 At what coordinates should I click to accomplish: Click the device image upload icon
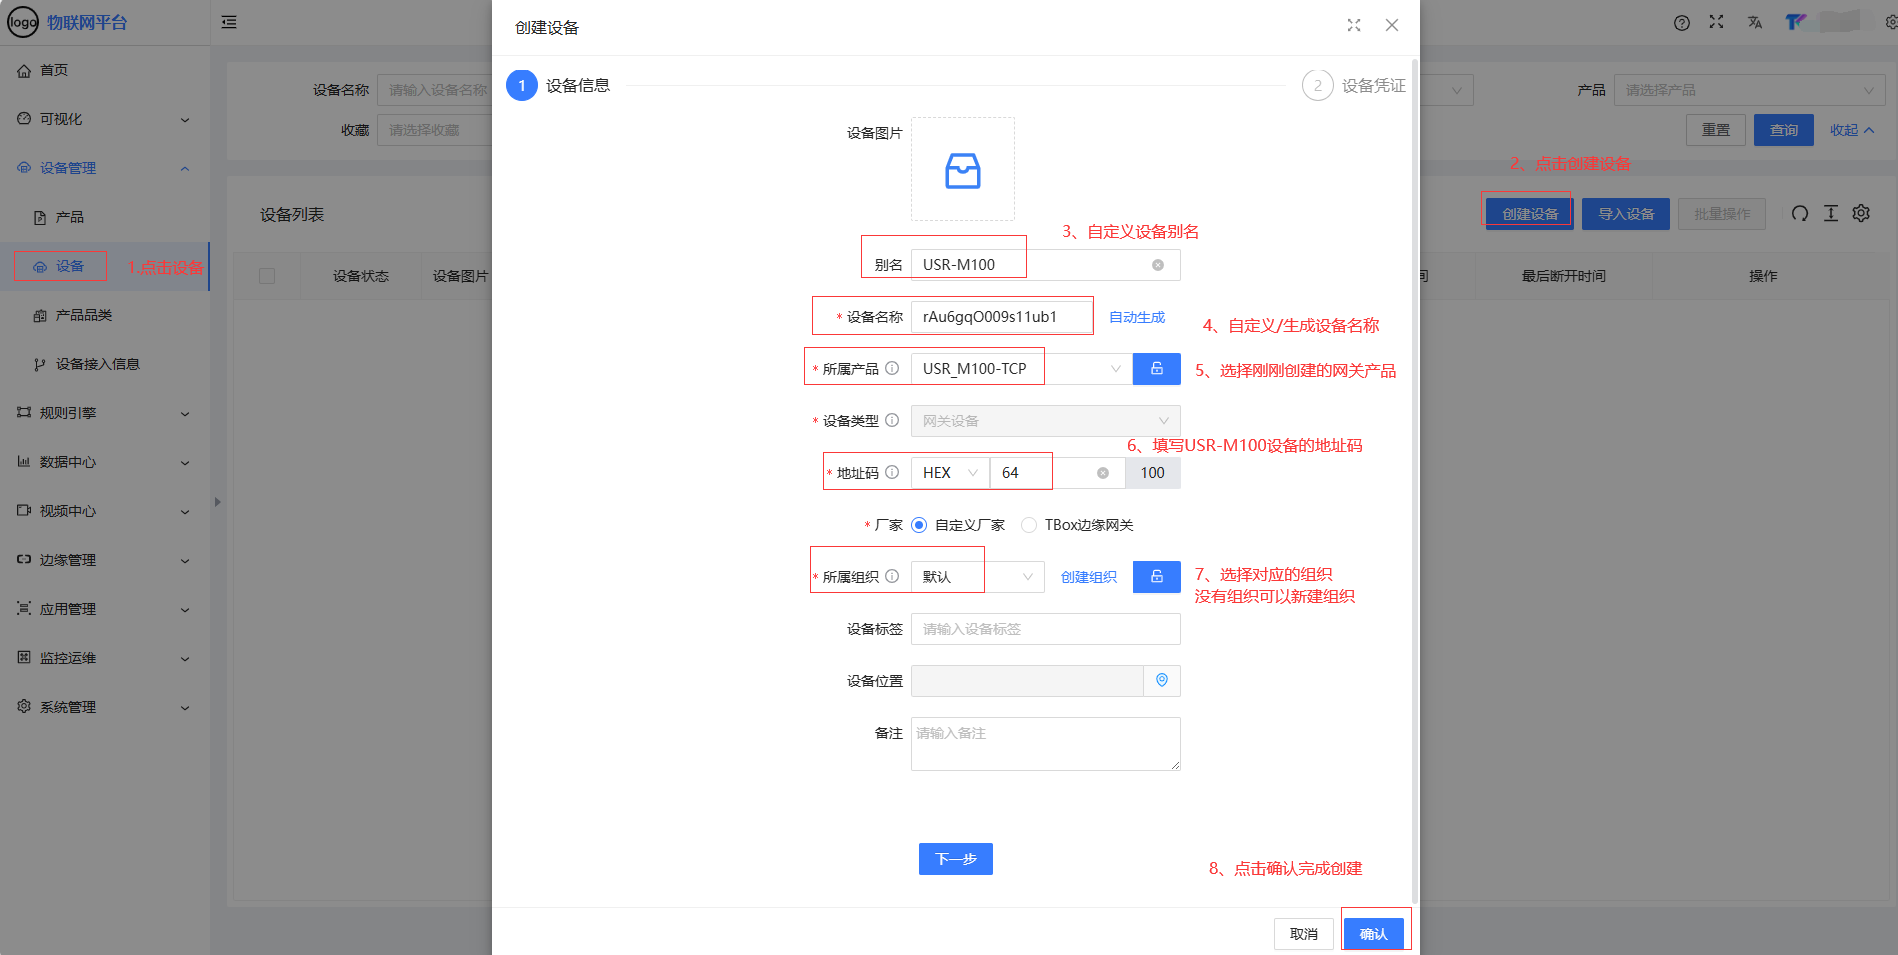click(962, 170)
